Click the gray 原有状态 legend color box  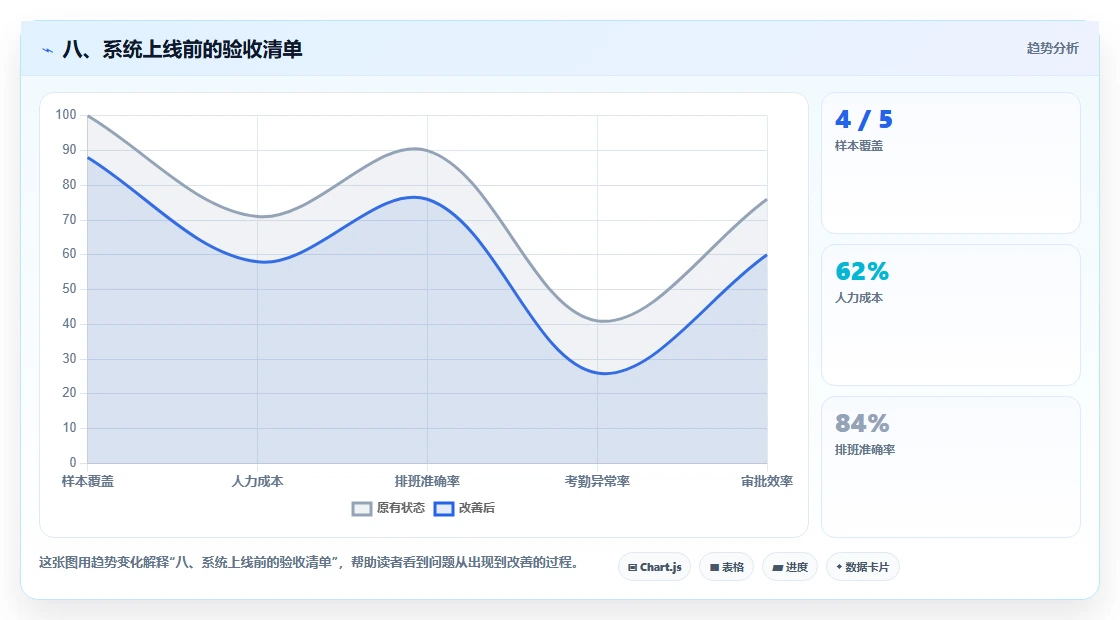click(x=362, y=509)
